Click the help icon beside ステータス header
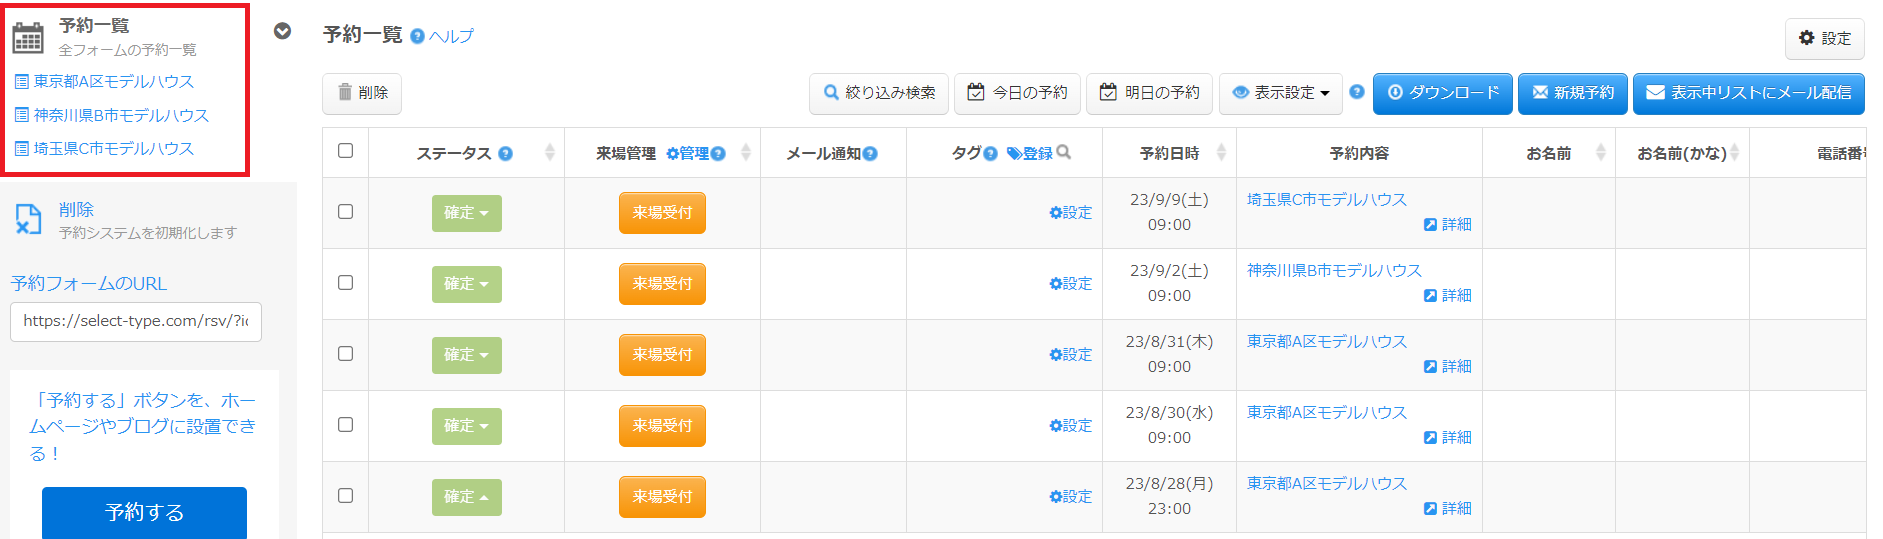 click(x=505, y=154)
